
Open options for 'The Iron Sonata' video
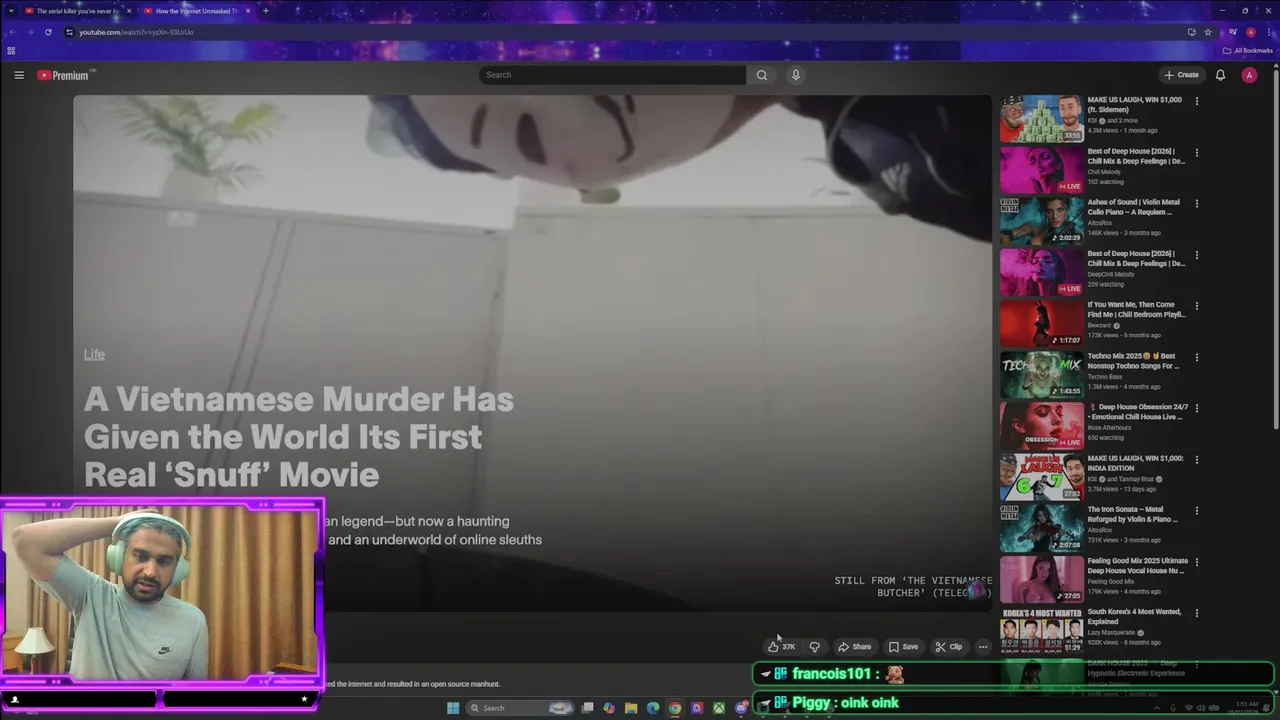click(1196, 510)
